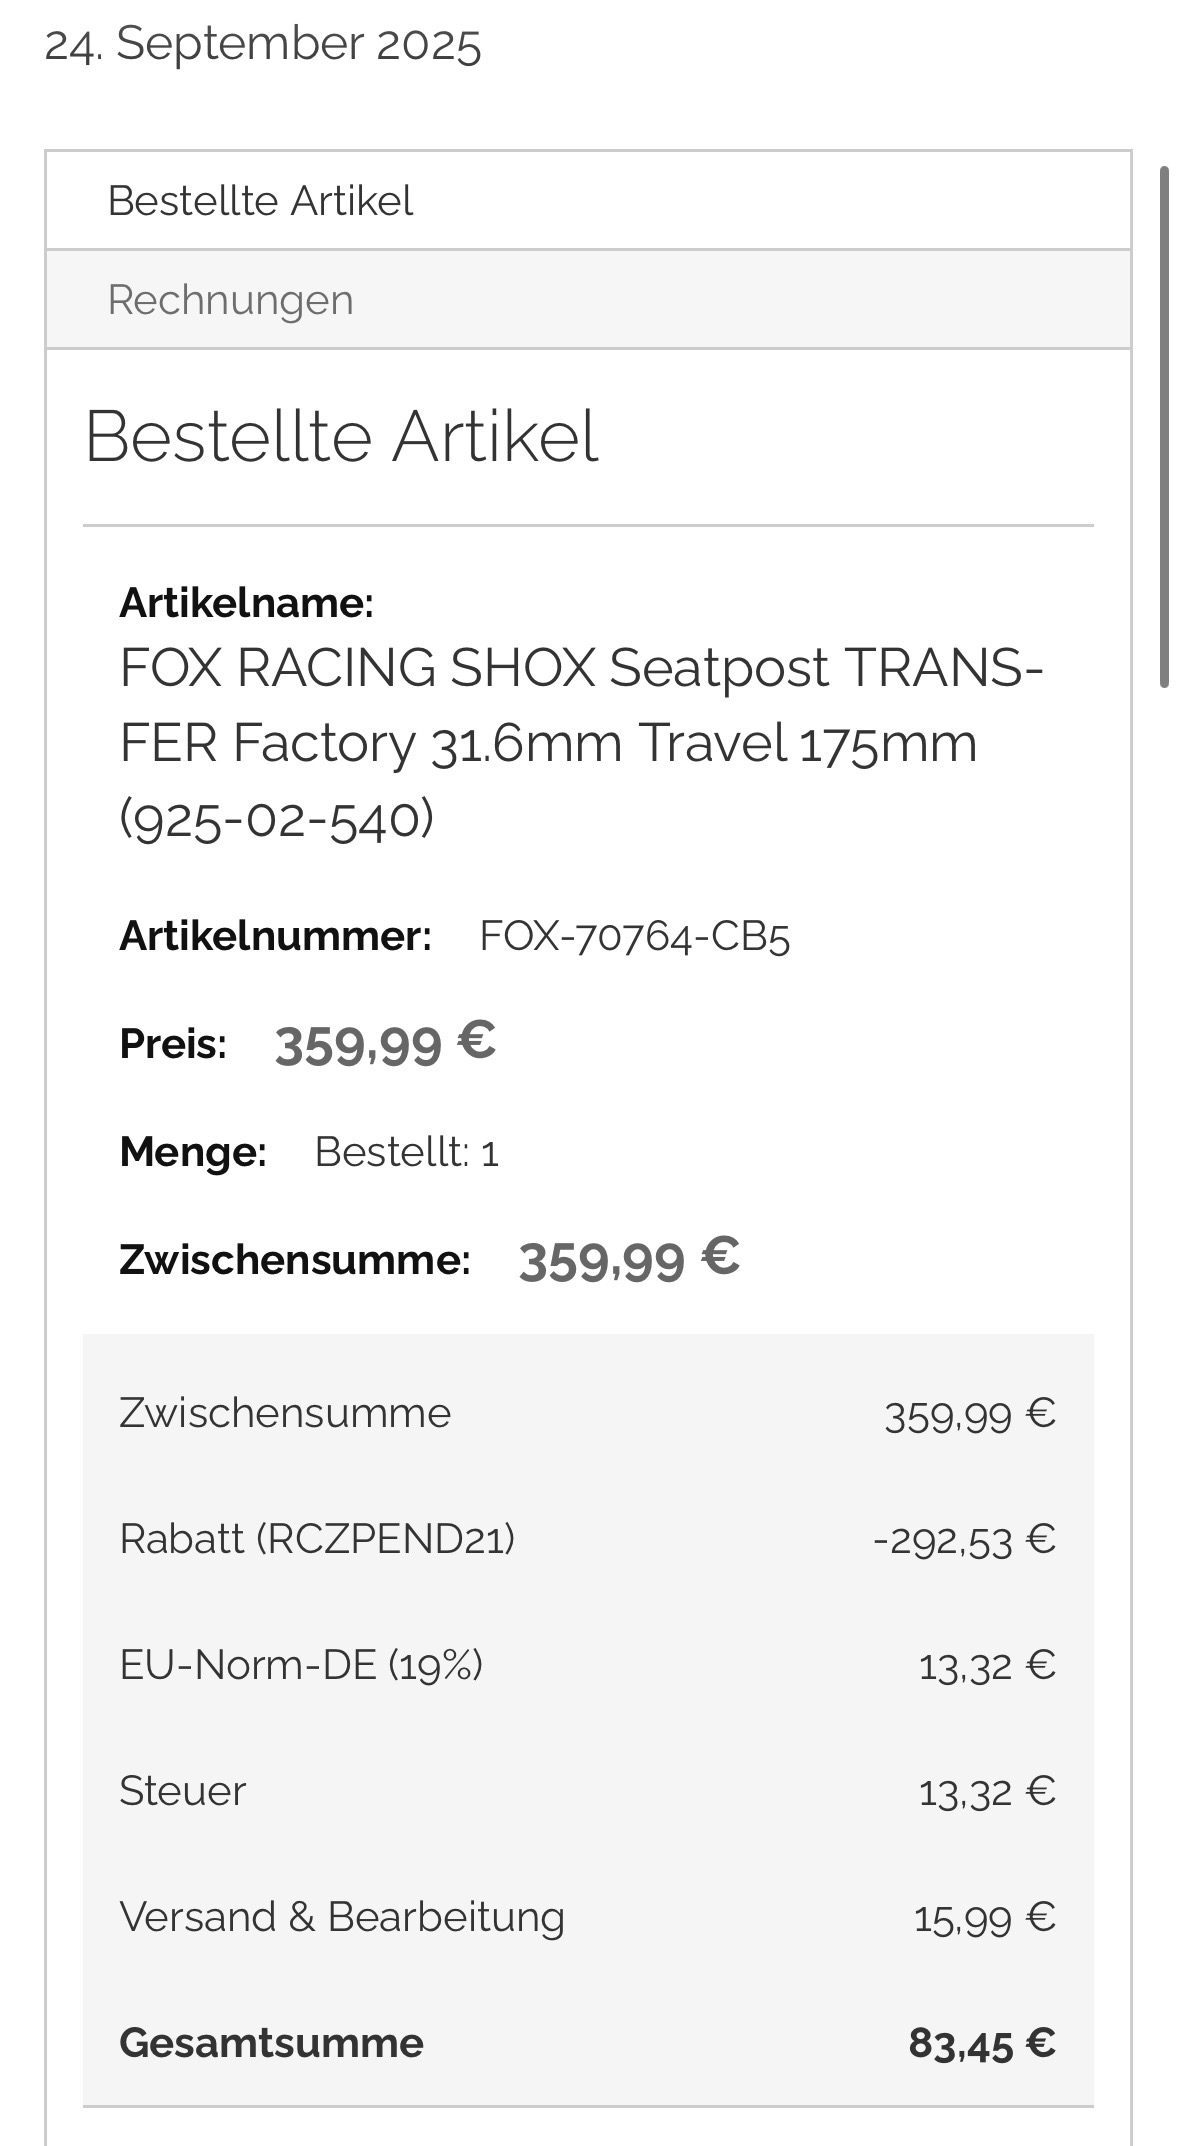Click article number FOX-70764-CB5
1178x2146 pixels.
pyautogui.click(x=634, y=937)
